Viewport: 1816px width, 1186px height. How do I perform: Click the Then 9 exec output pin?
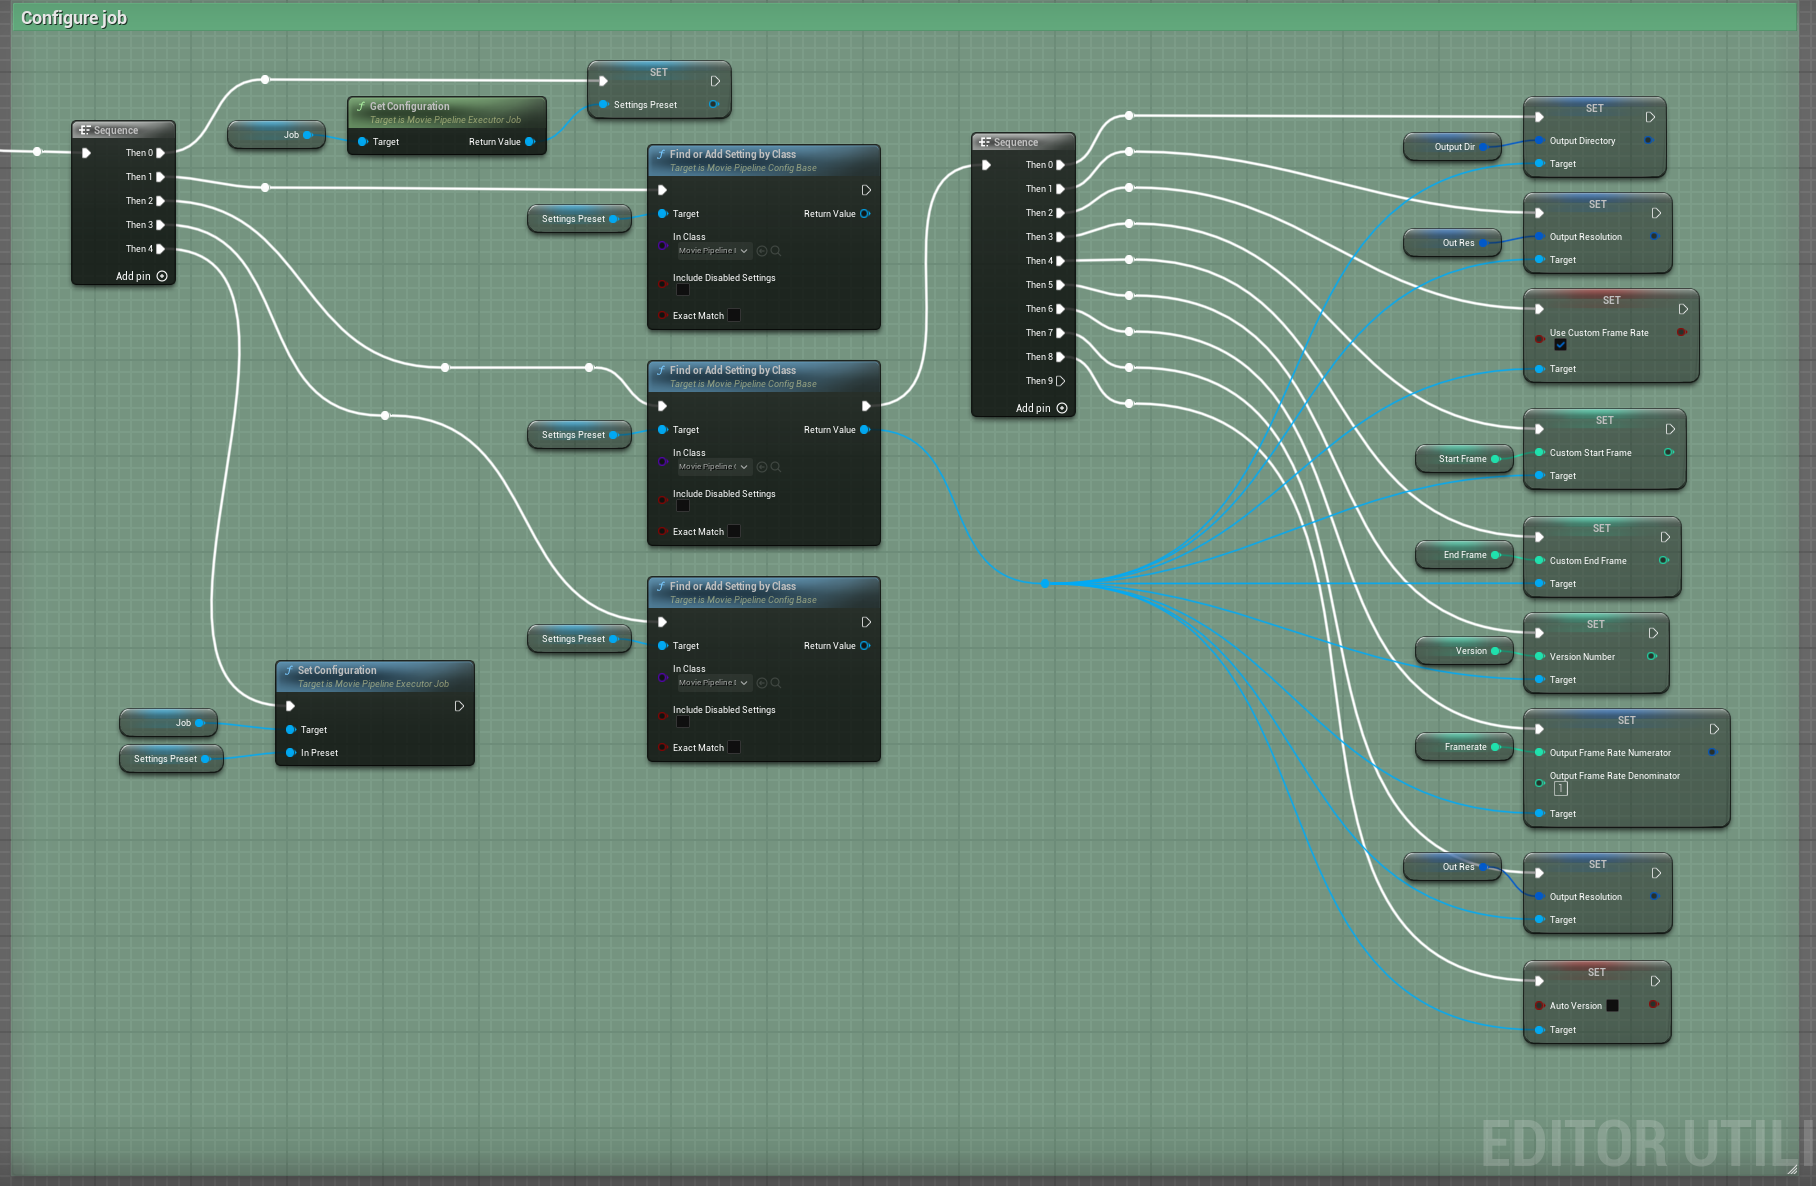click(x=1060, y=381)
